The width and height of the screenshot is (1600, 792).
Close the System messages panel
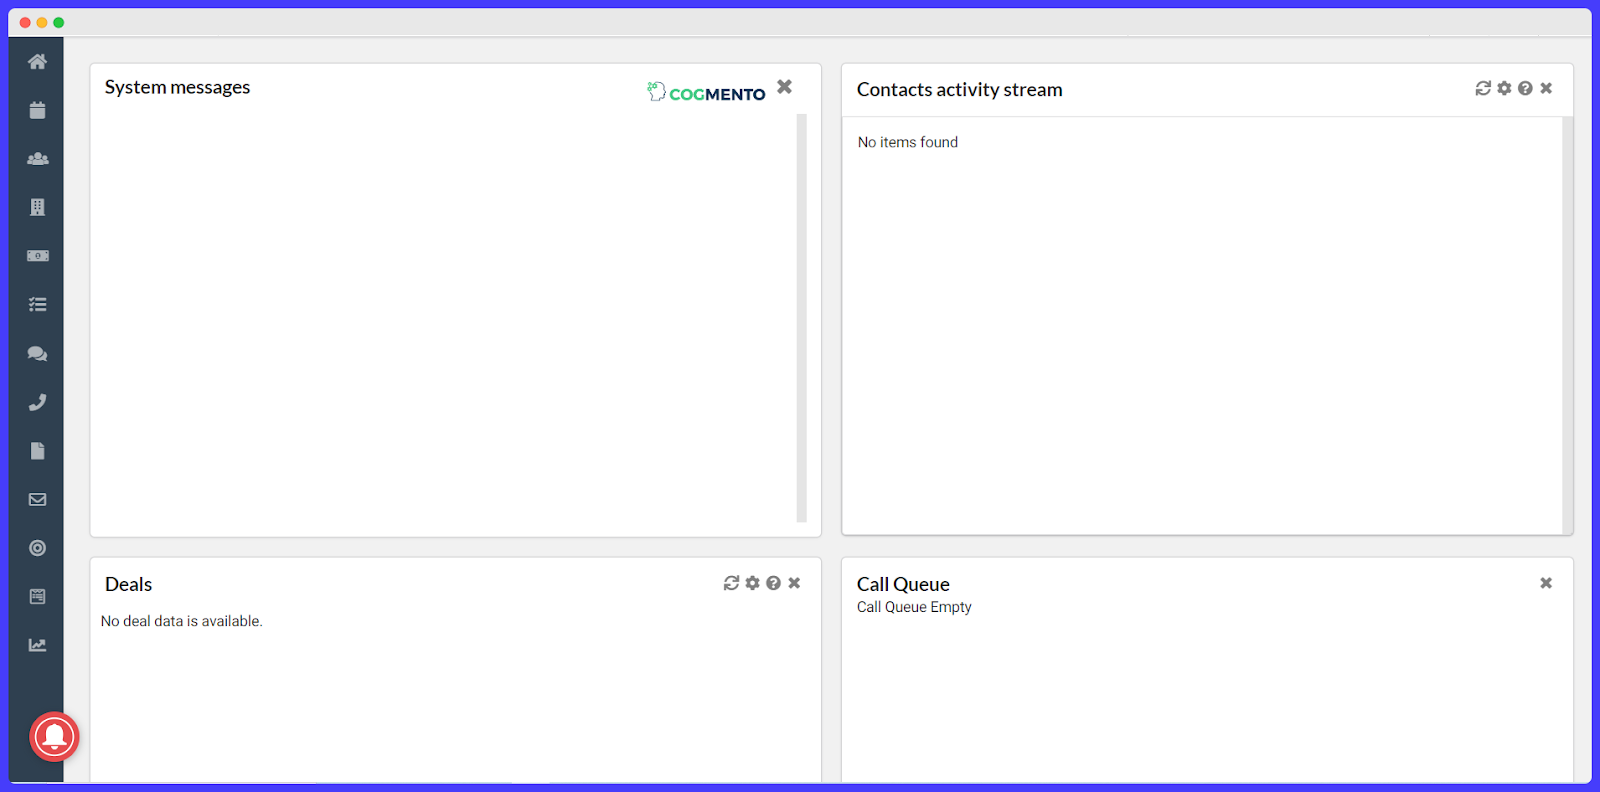pyautogui.click(x=785, y=87)
